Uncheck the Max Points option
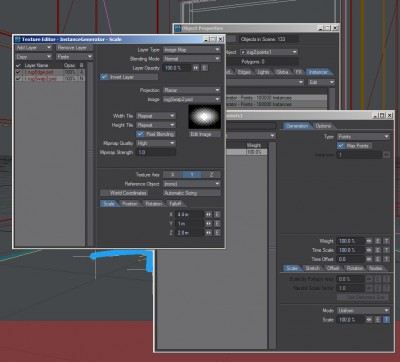This screenshot has width=400, height=362. [341, 146]
